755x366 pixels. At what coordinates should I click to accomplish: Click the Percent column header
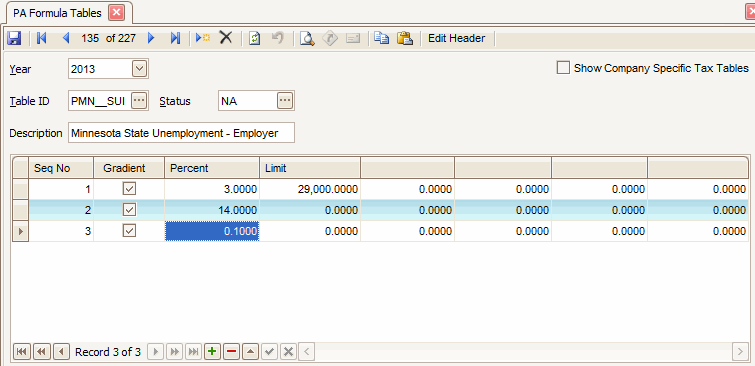pos(212,168)
